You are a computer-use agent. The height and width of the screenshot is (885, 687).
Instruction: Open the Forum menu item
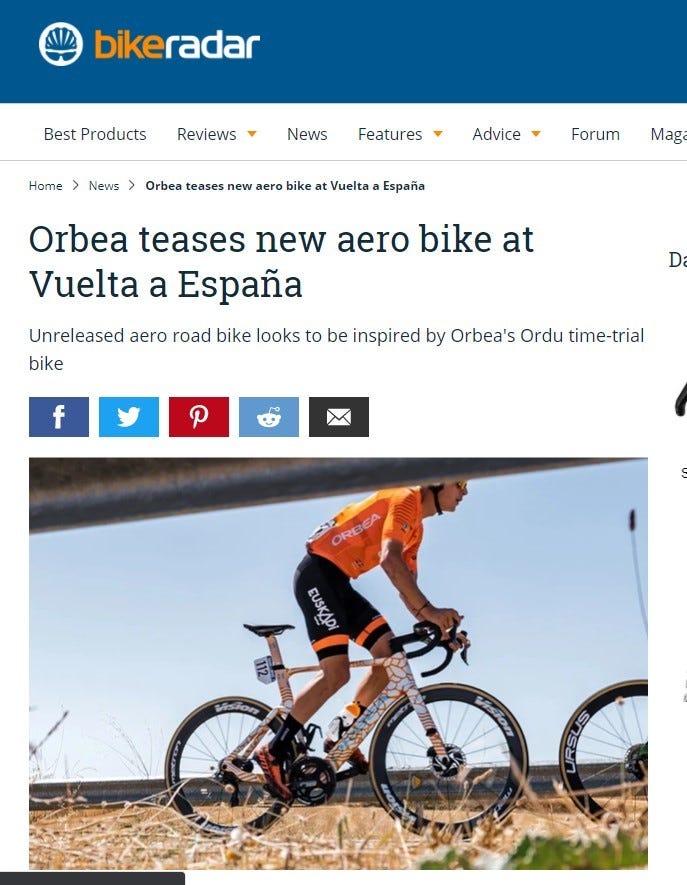click(595, 134)
